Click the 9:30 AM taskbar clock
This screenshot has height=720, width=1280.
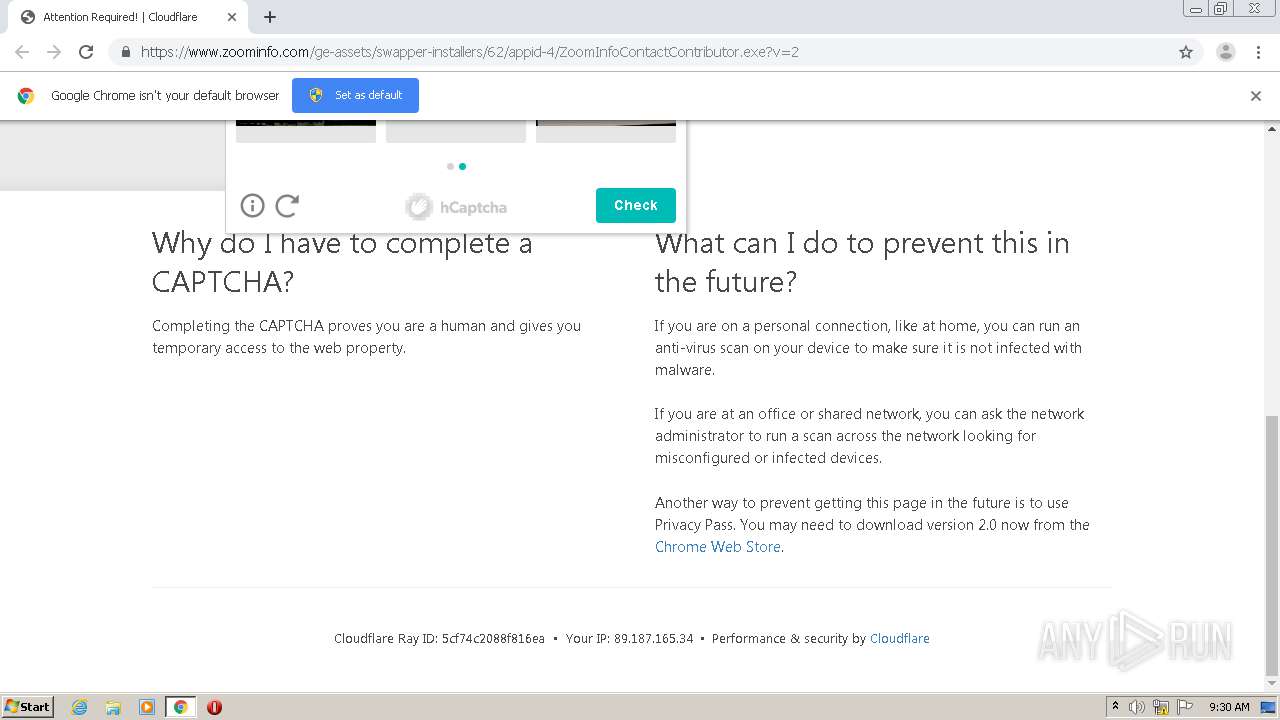point(1229,707)
